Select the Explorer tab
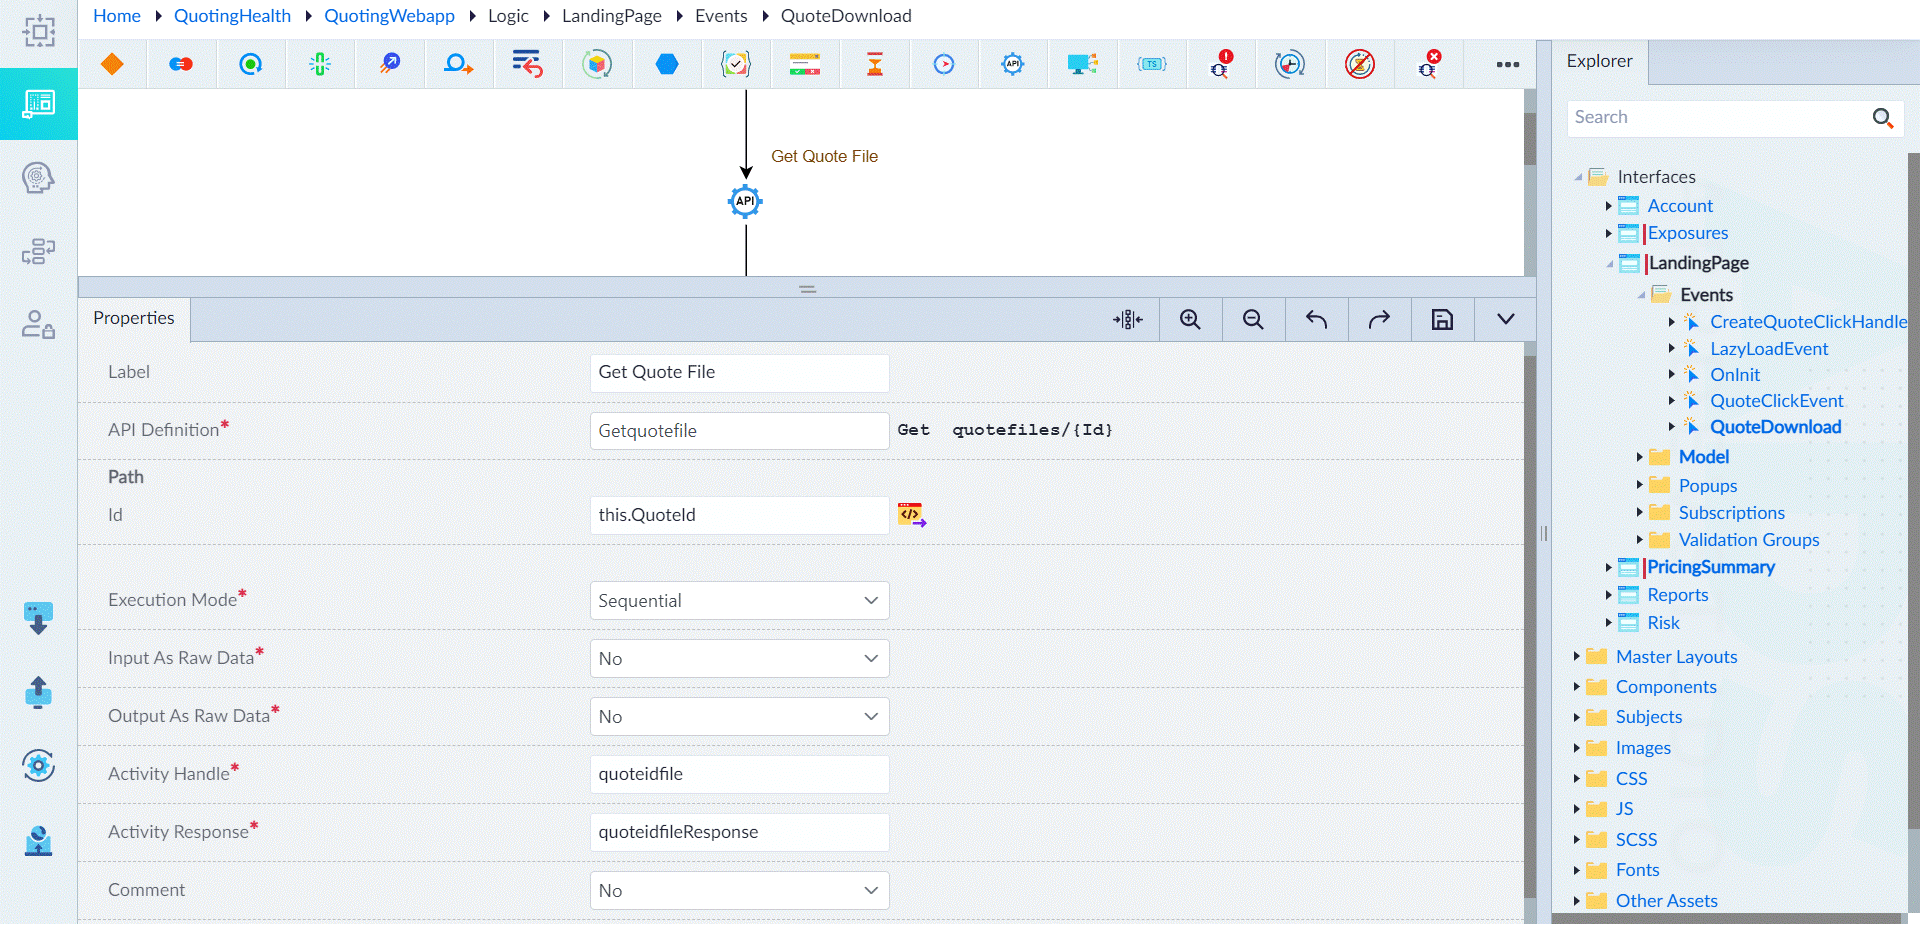This screenshot has height=925, width=1920. 1599,61
